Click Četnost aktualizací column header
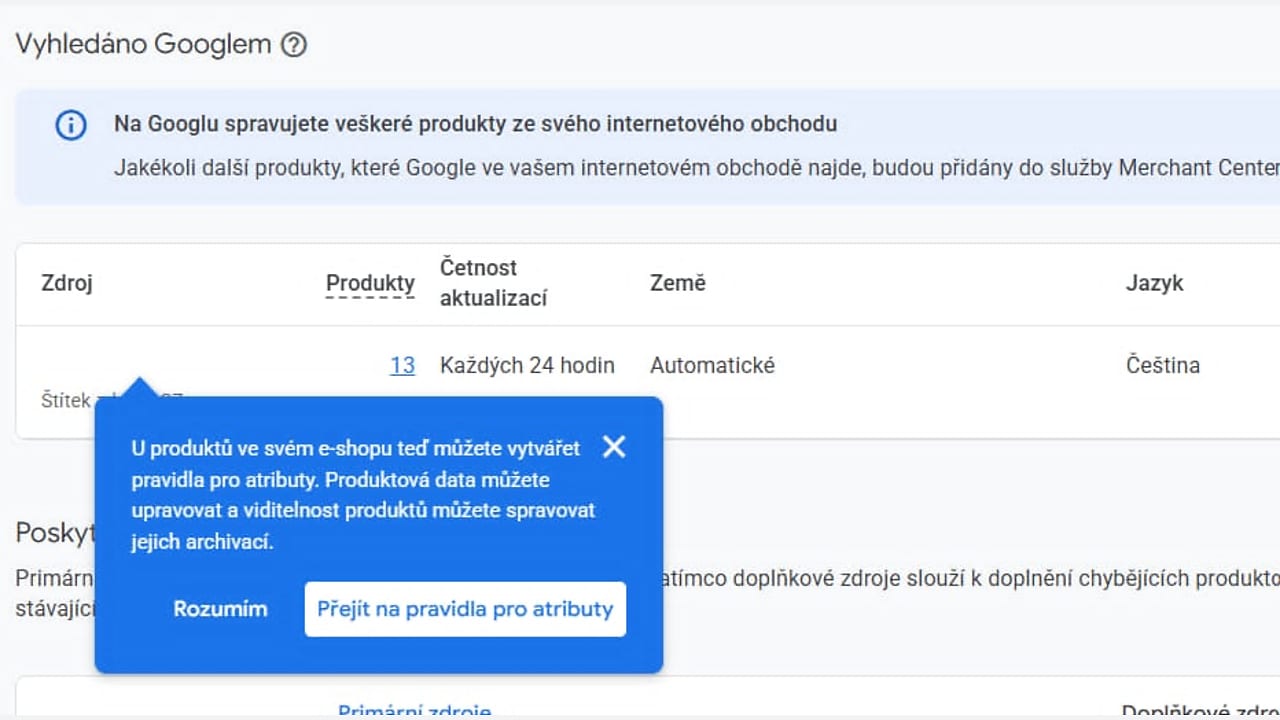1280x720 pixels. click(x=494, y=283)
